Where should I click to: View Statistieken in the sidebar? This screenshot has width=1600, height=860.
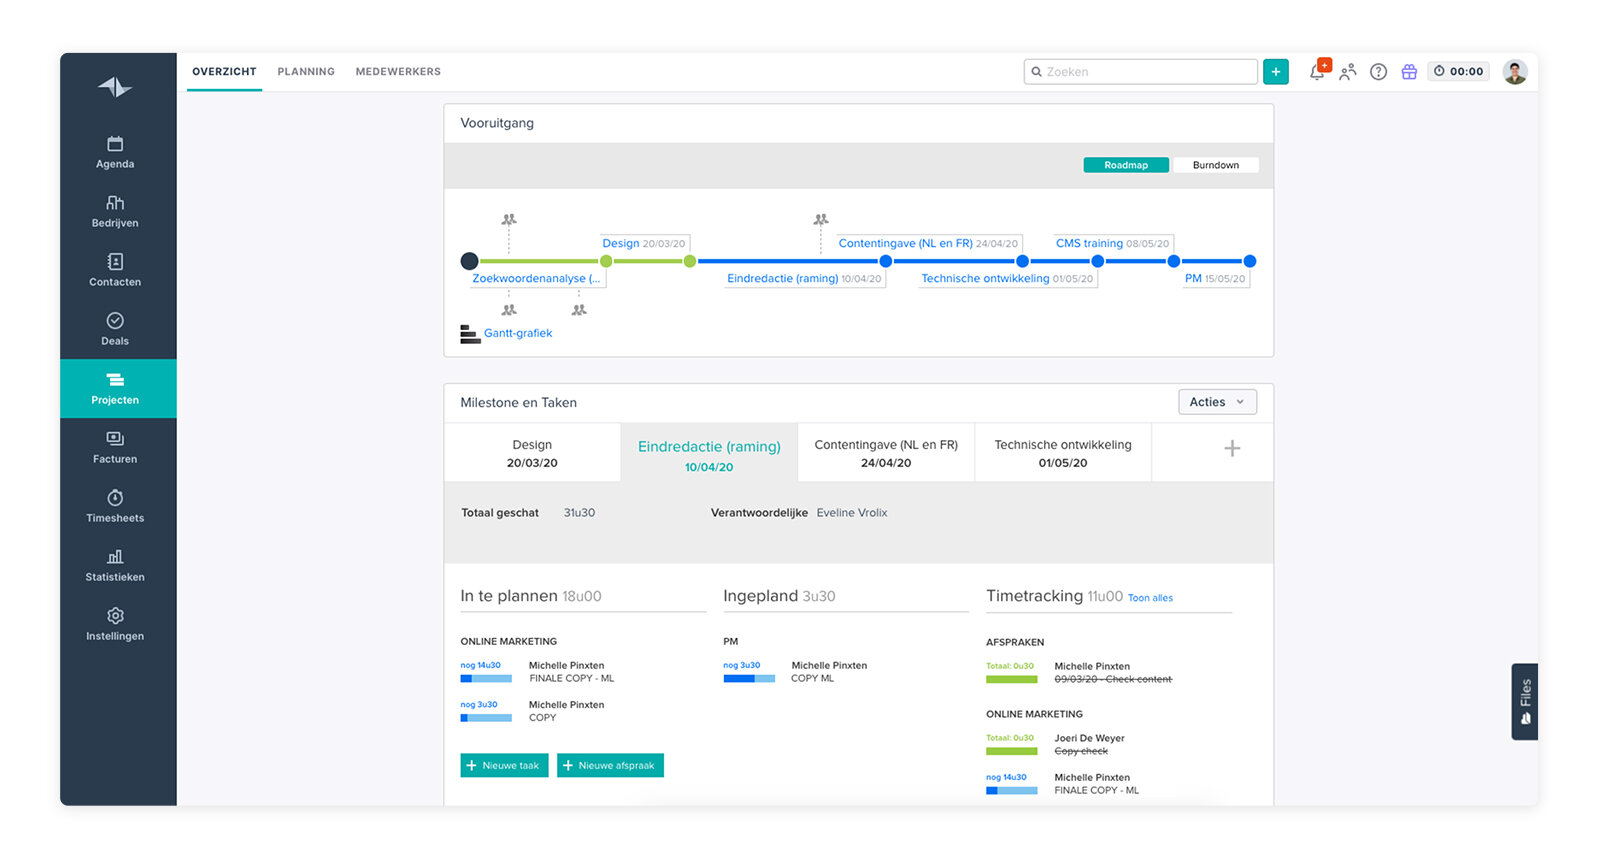click(115, 566)
